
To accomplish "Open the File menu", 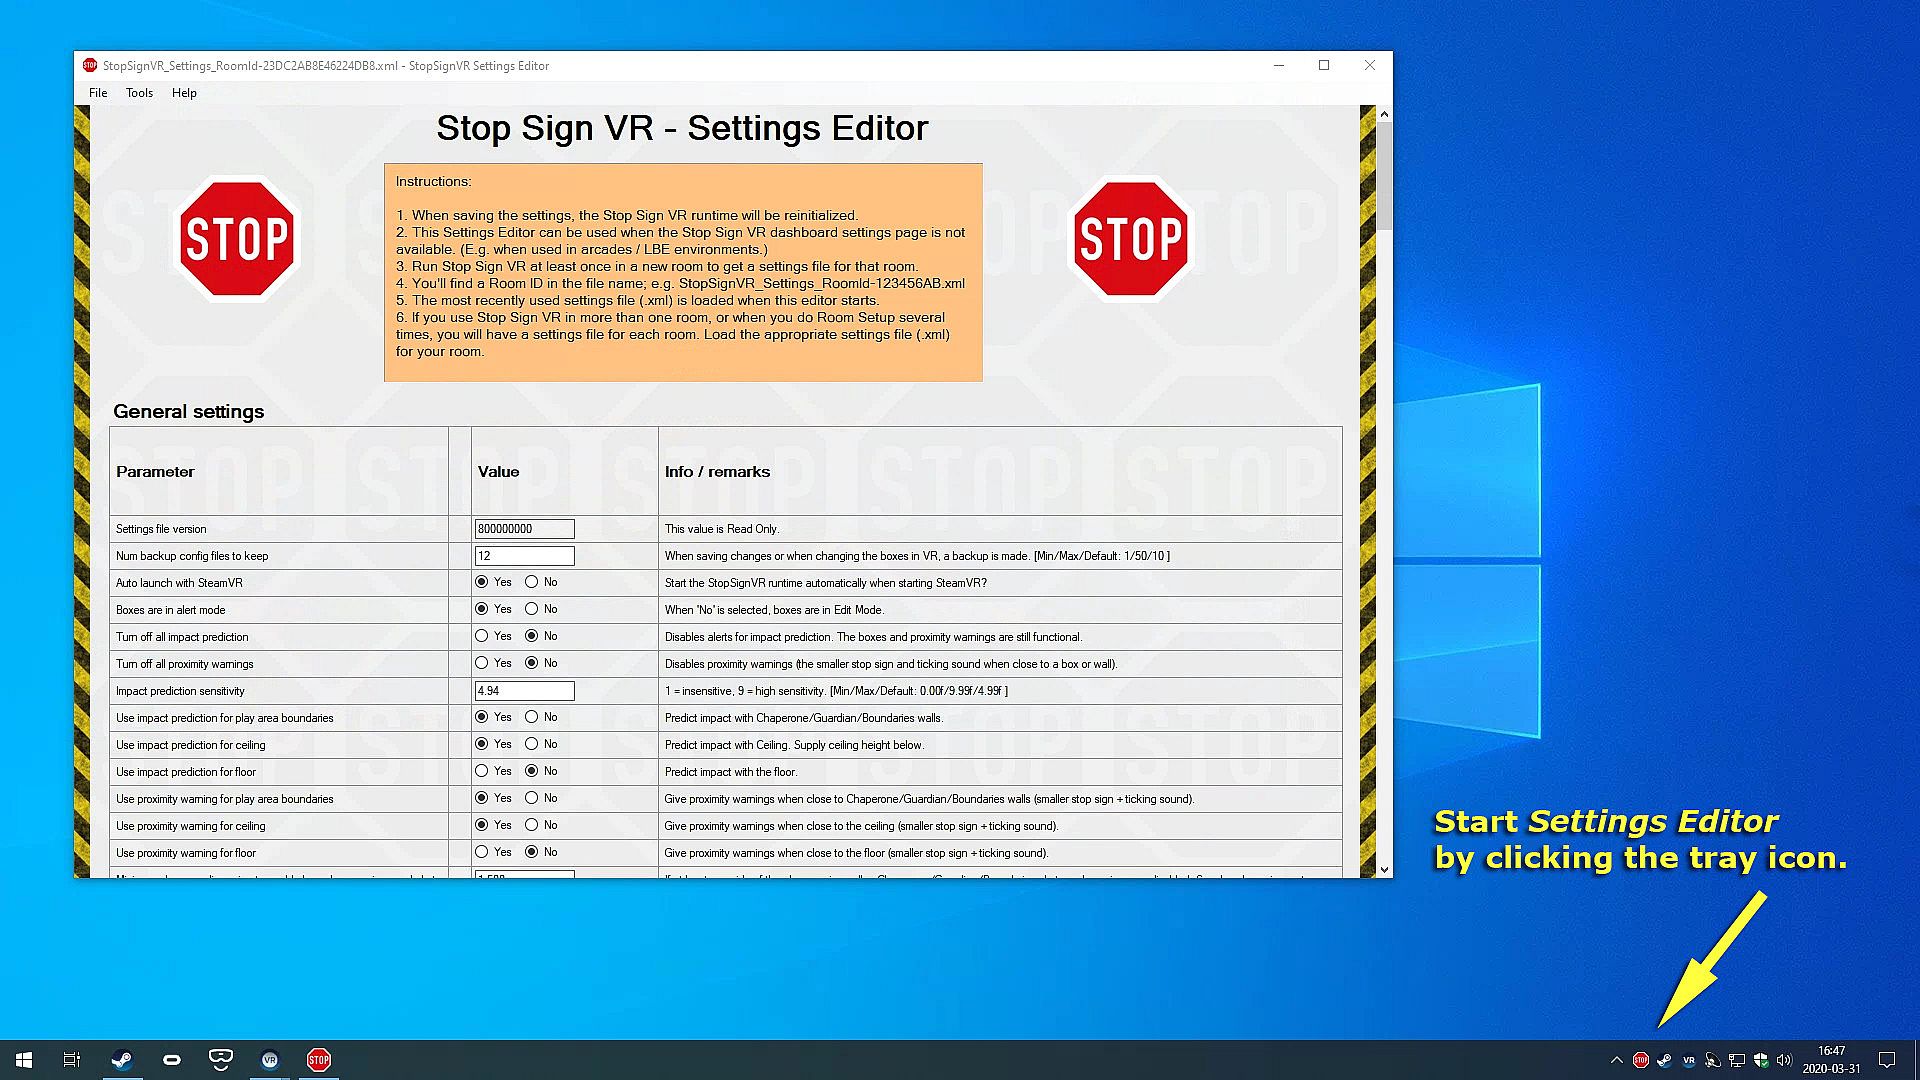I will (x=98, y=93).
